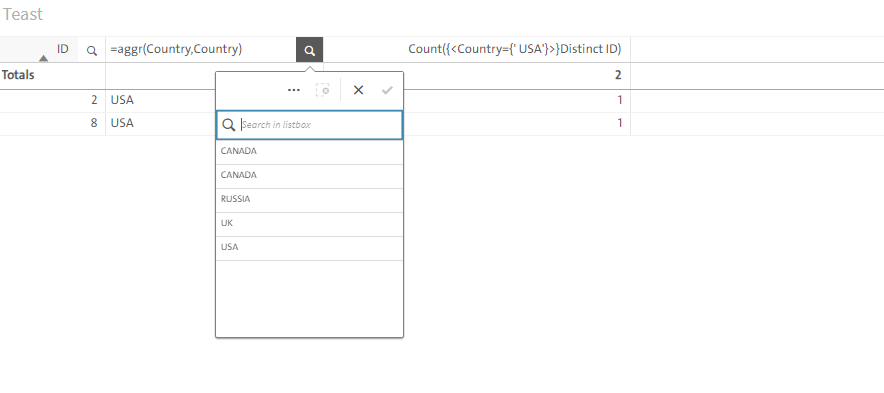
Task: Click the magnifier icon inside the listbox search field
Action: click(x=228, y=125)
